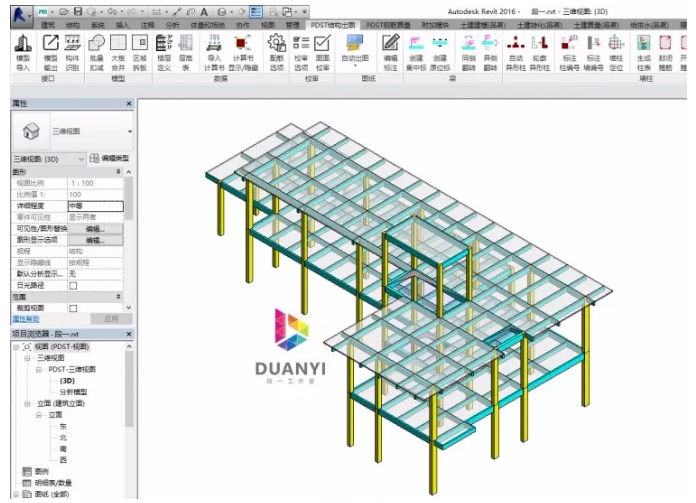
Task: Expand the 图纸 (全部) tree node
Action: (x=16, y=494)
